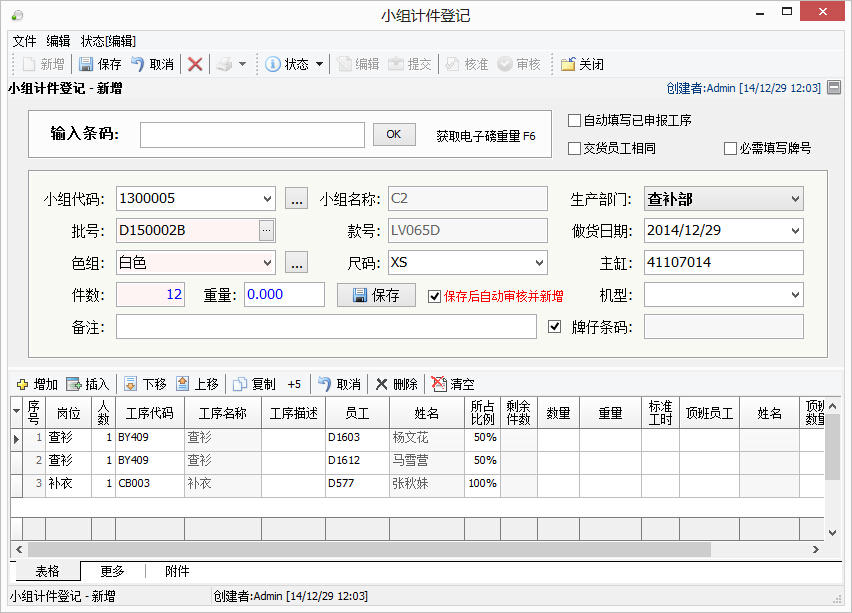
Task: Click the 备注 input field
Action: (x=326, y=327)
